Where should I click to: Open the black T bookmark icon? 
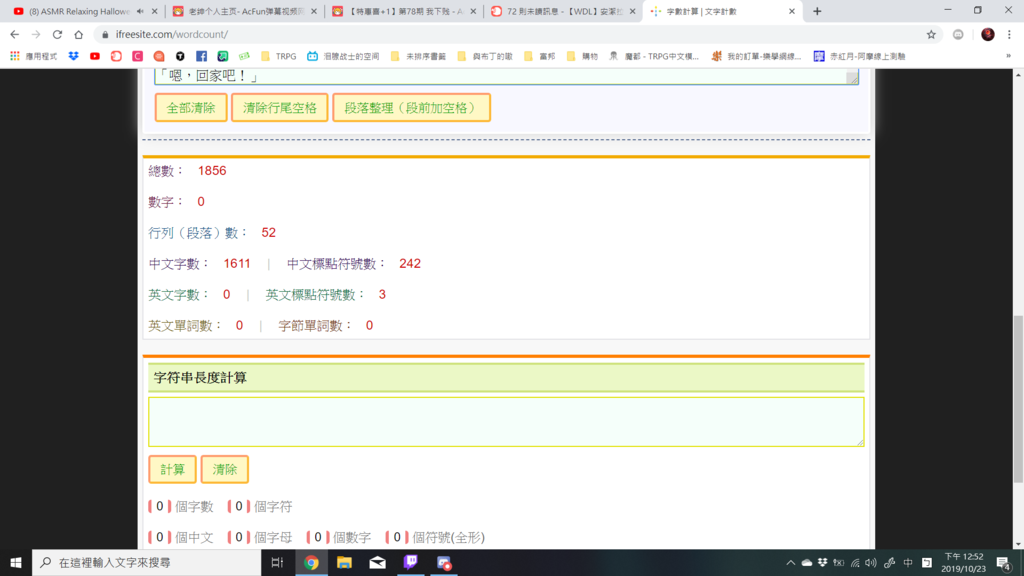click(180, 56)
